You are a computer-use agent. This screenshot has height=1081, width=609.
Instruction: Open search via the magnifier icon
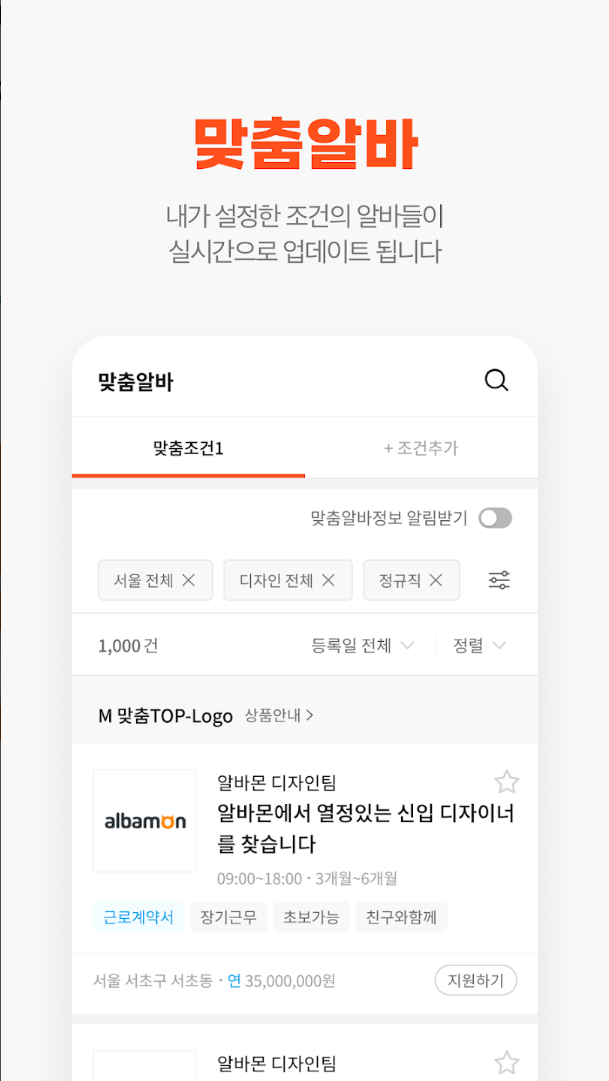point(495,380)
